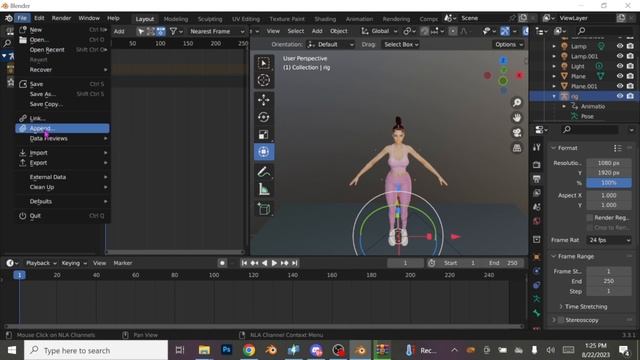Open the Playback popover in timeline
The height and width of the screenshot is (360, 640).
41,263
